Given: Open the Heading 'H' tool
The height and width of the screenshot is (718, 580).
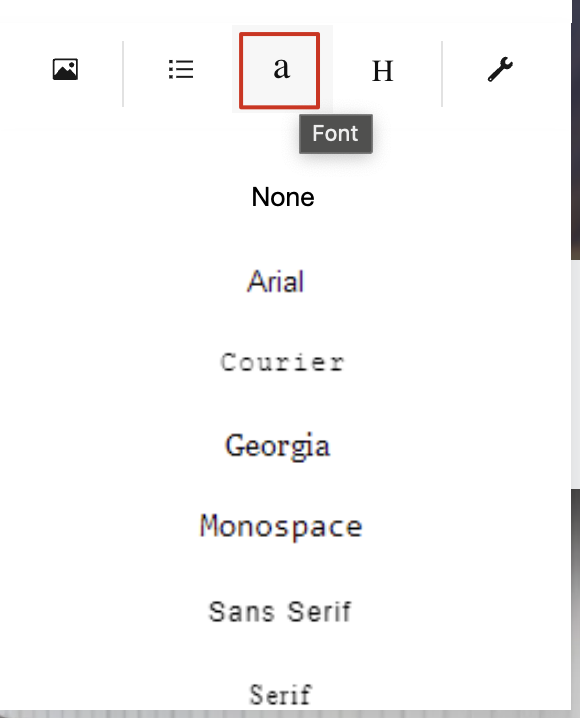Looking at the screenshot, I should coord(383,71).
